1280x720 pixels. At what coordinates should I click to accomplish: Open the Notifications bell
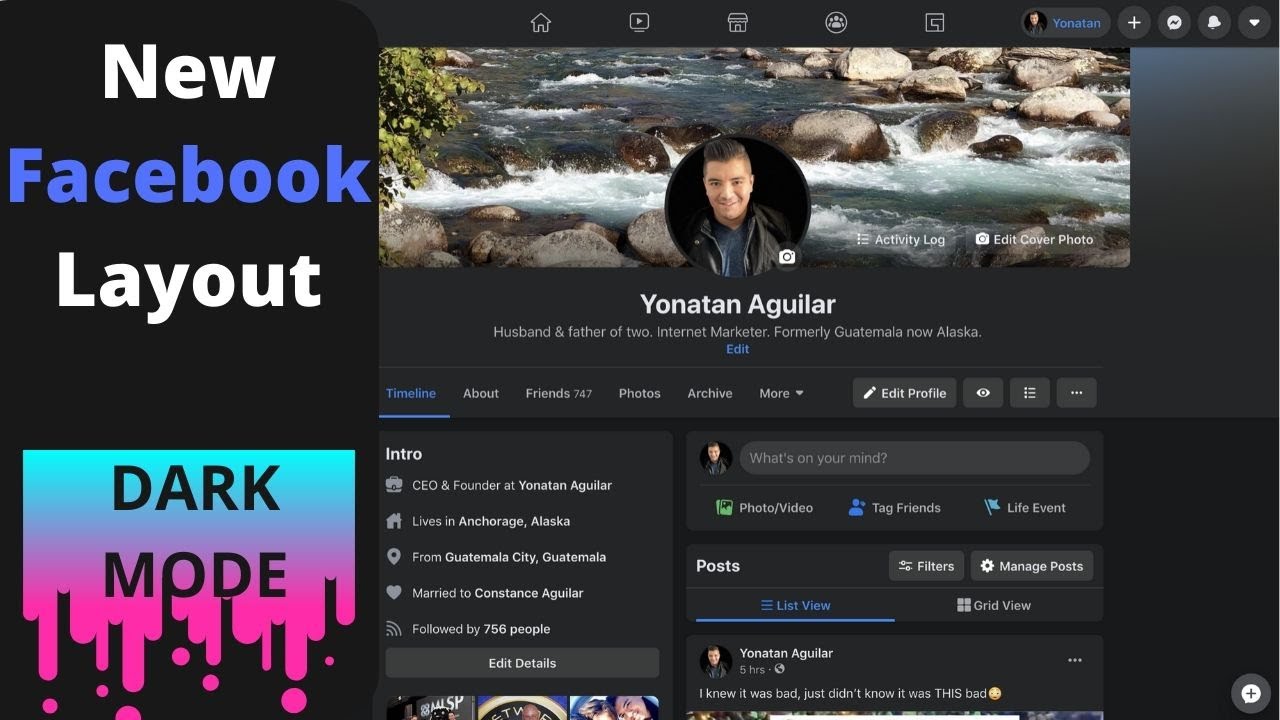[x=1215, y=23]
